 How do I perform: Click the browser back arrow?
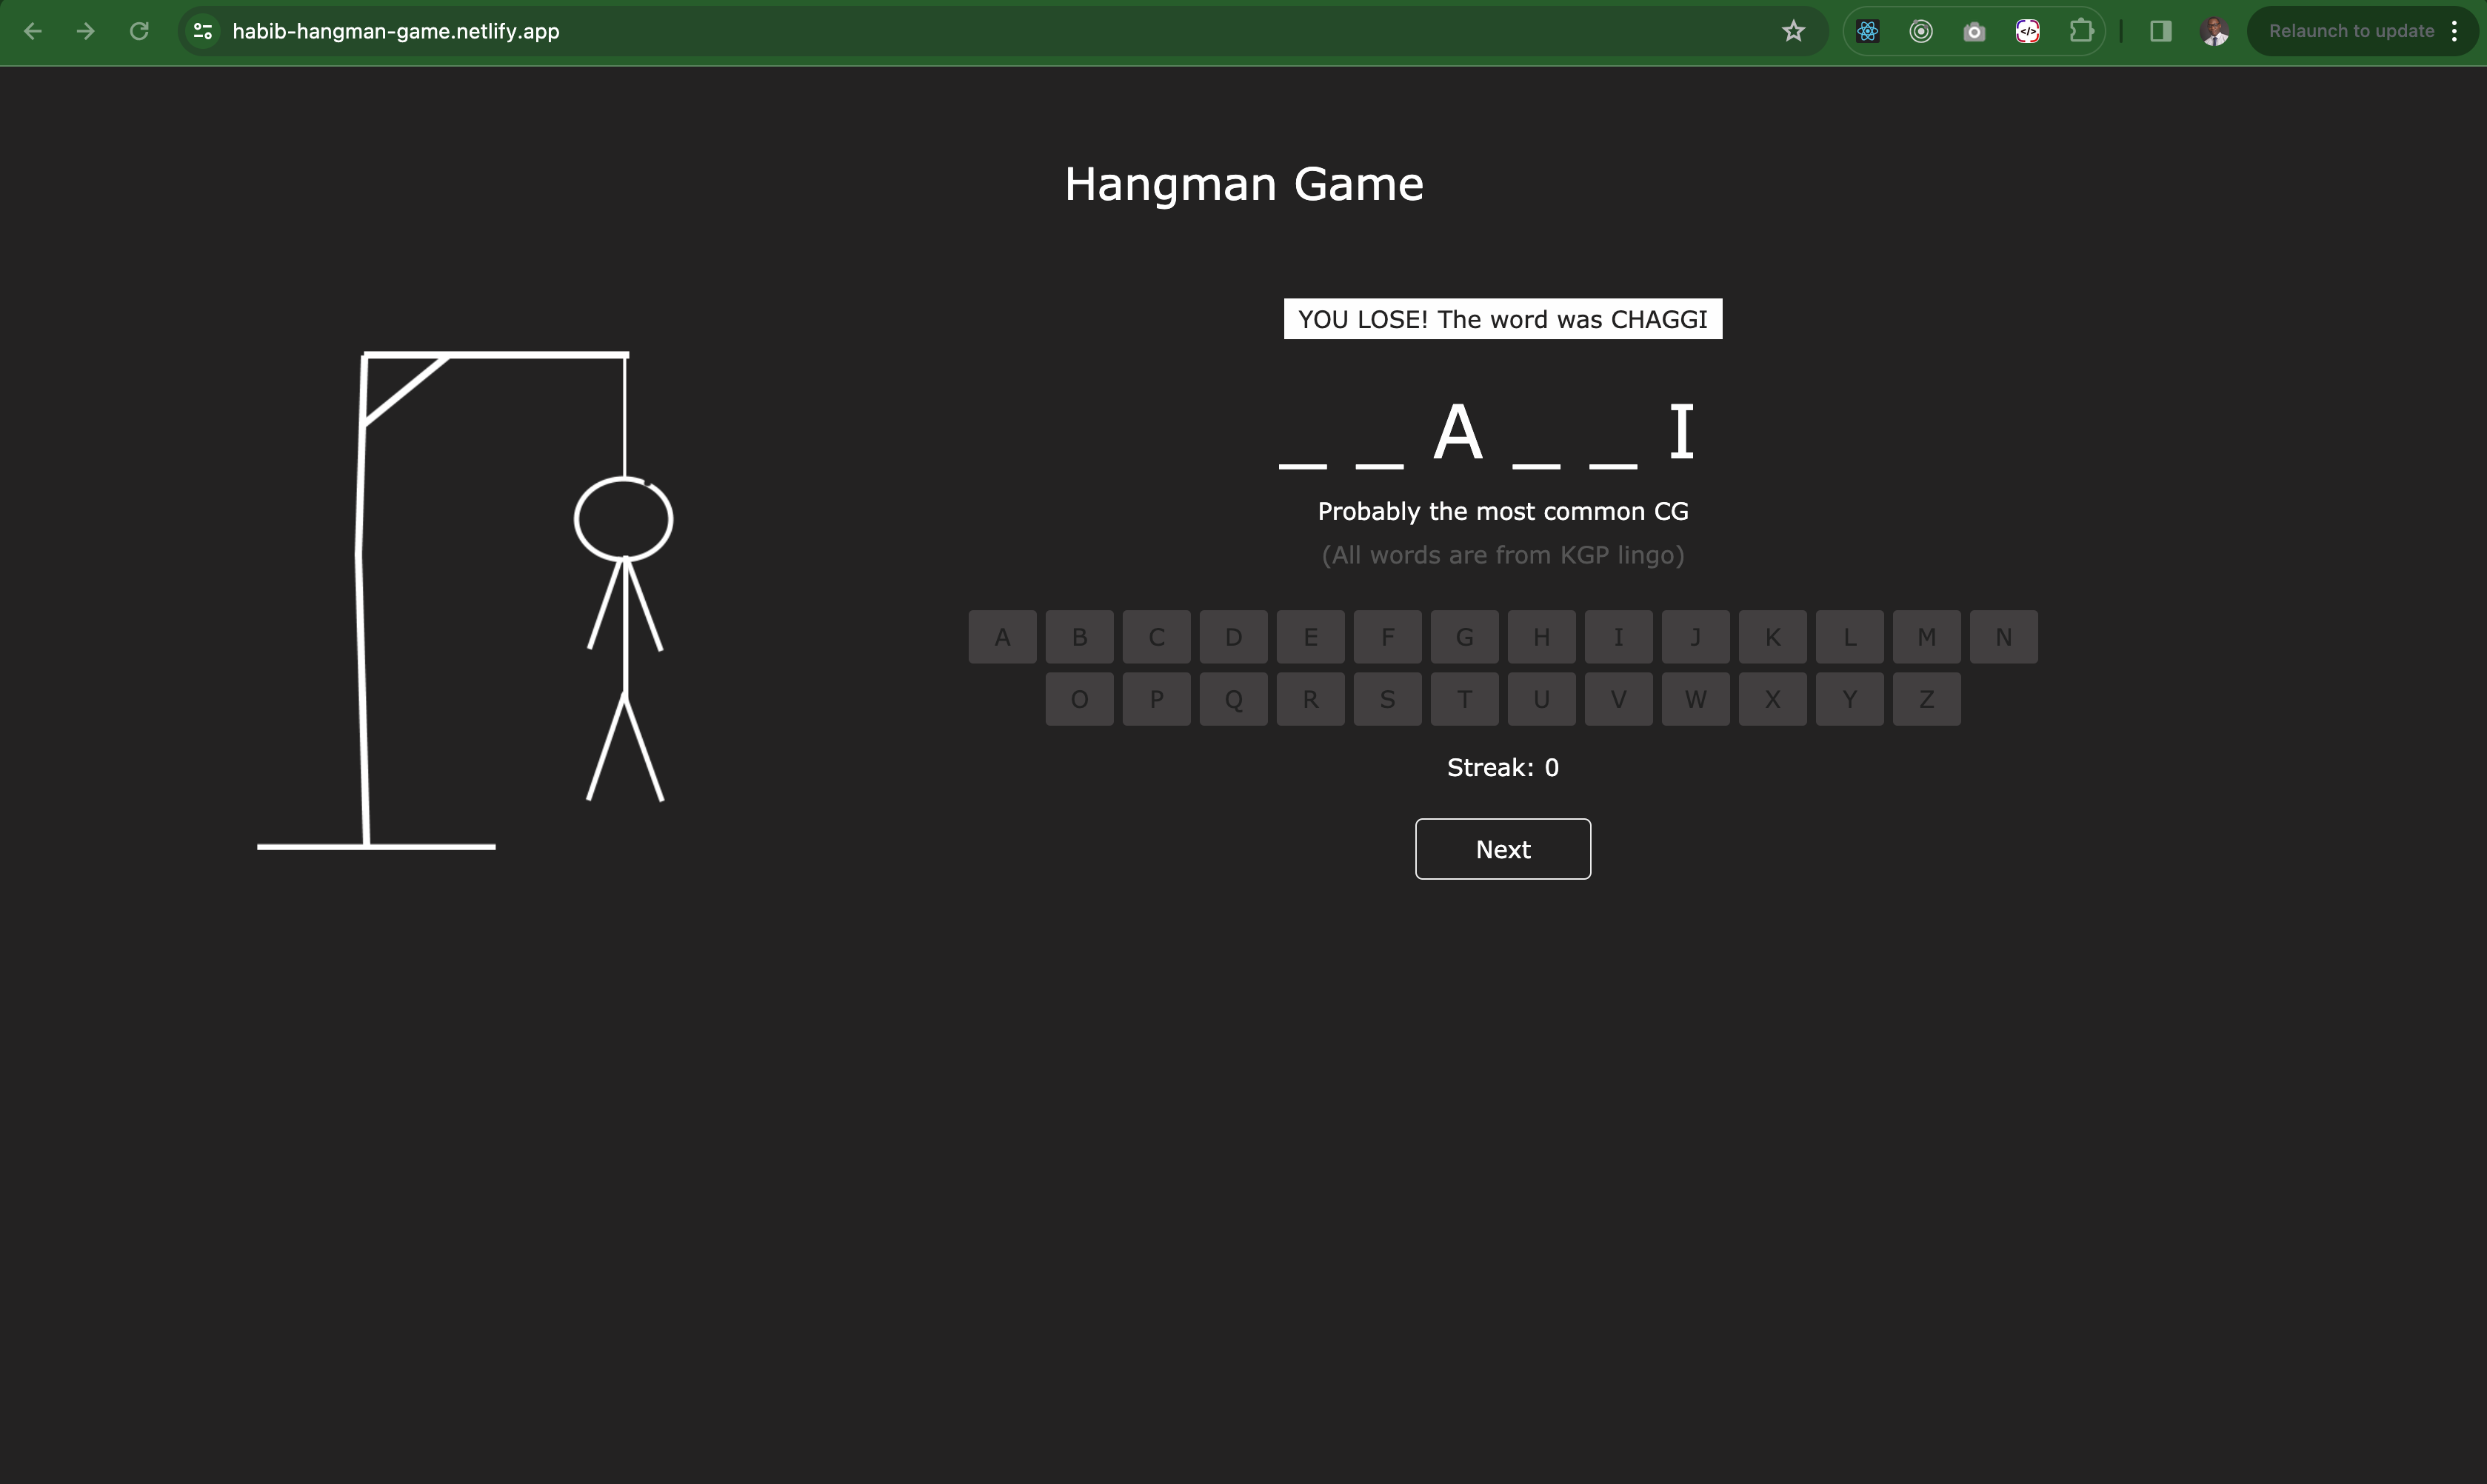pos(32,31)
